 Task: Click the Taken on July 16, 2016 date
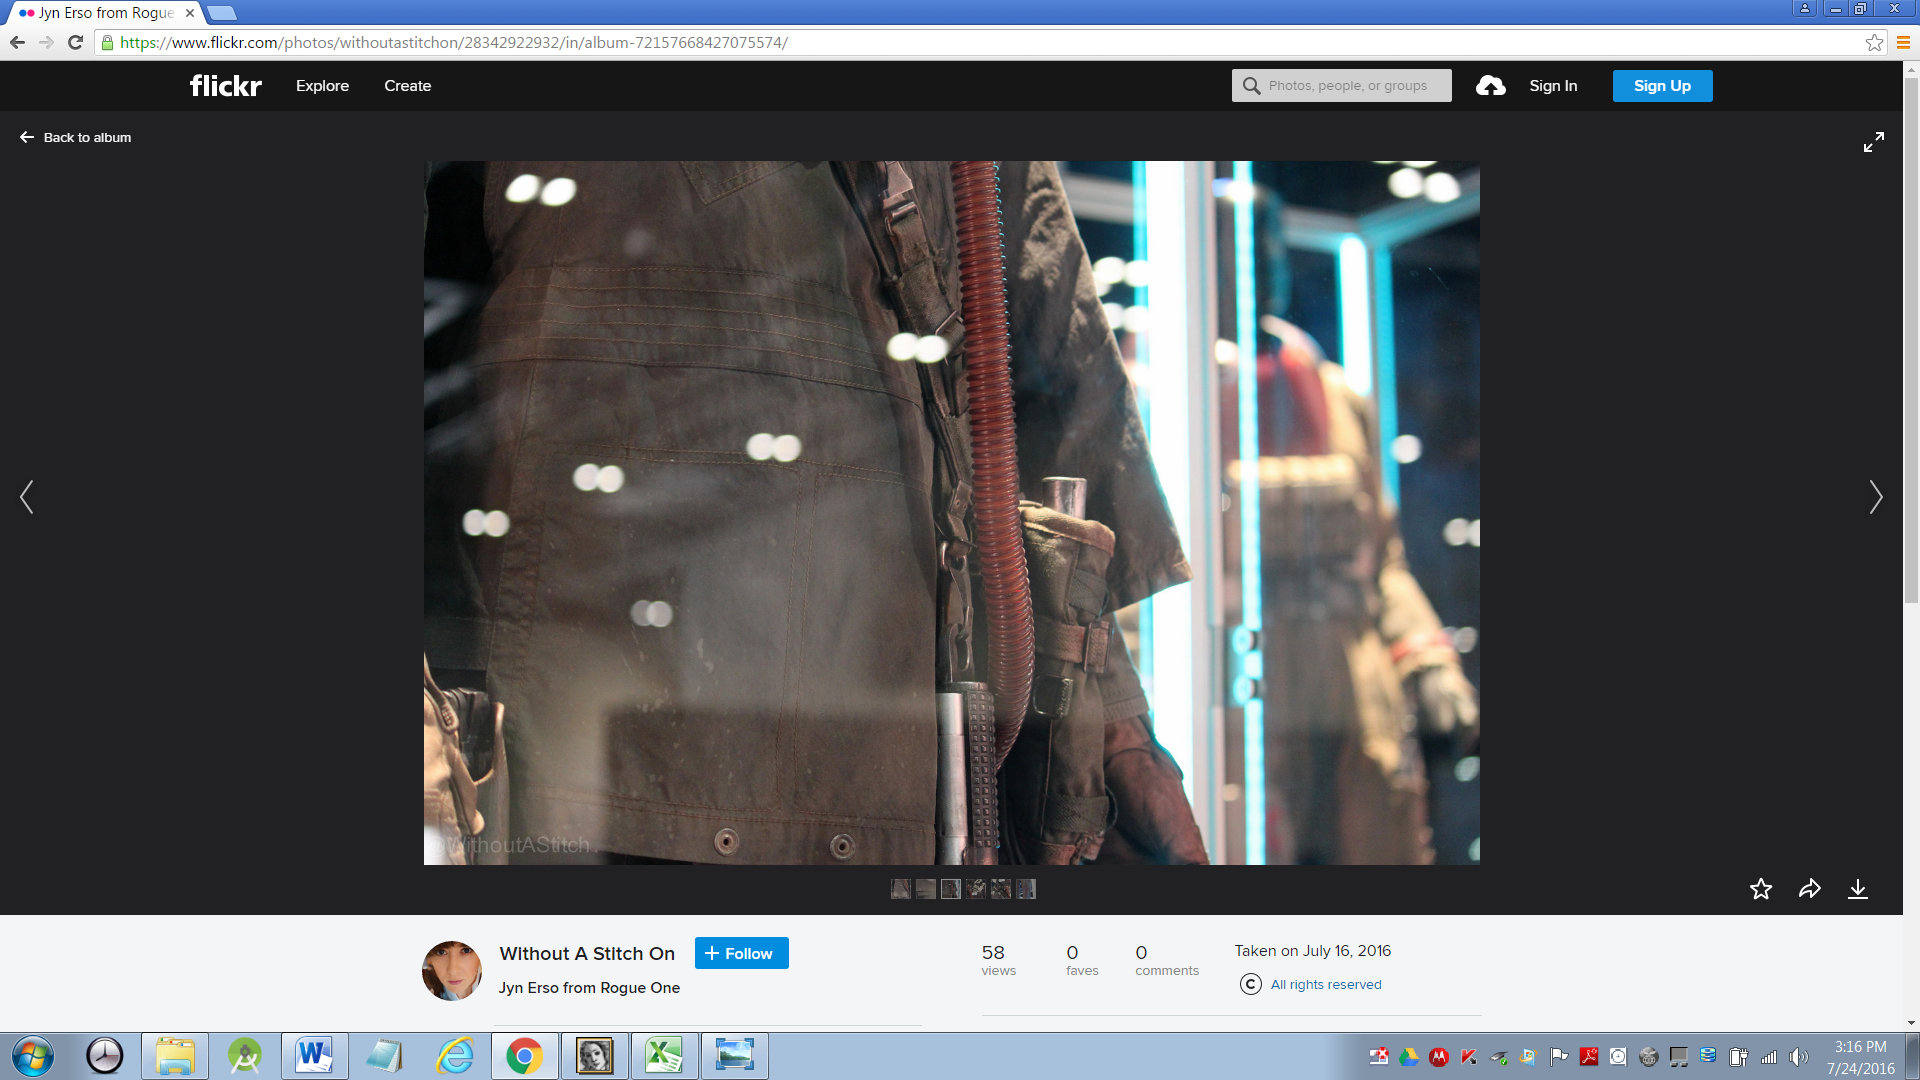(1313, 951)
